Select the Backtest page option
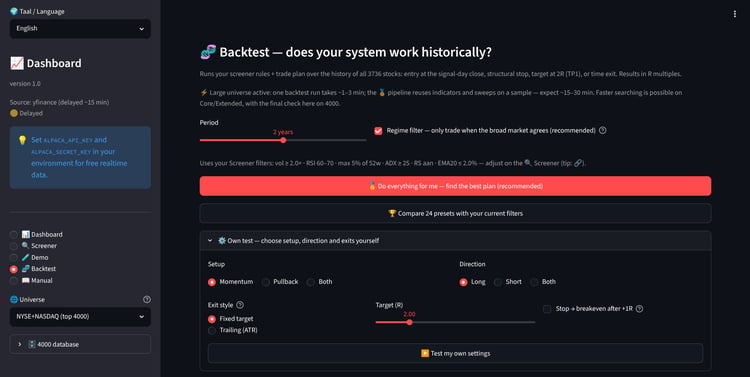Viewport: 750px width, 377px height. pyautogui.click(x=33, y=269)
